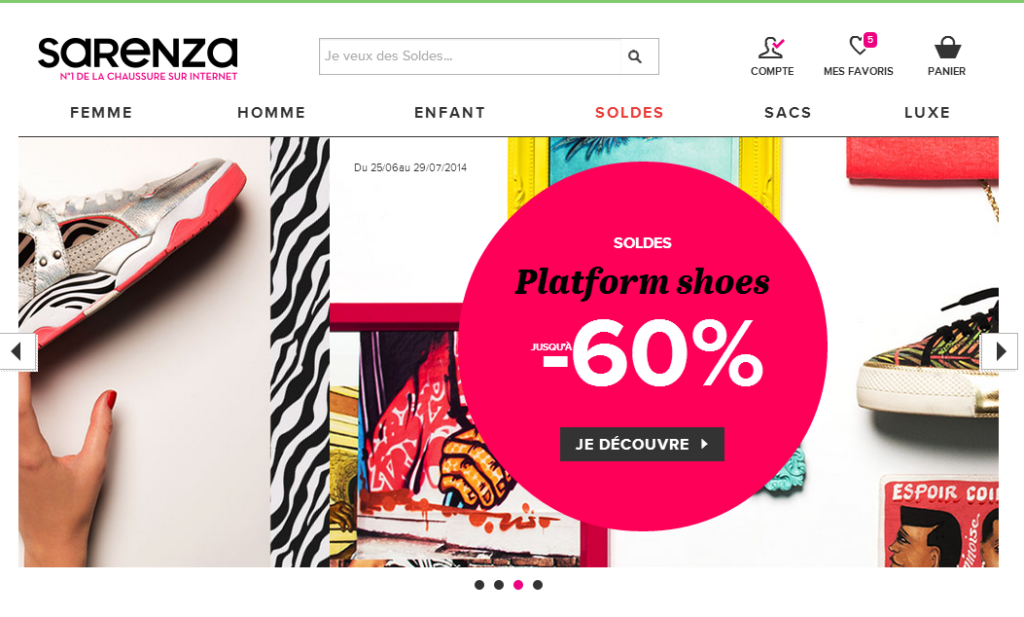Open the Compte account icon
1024x617 pixels.
[772, 48]
